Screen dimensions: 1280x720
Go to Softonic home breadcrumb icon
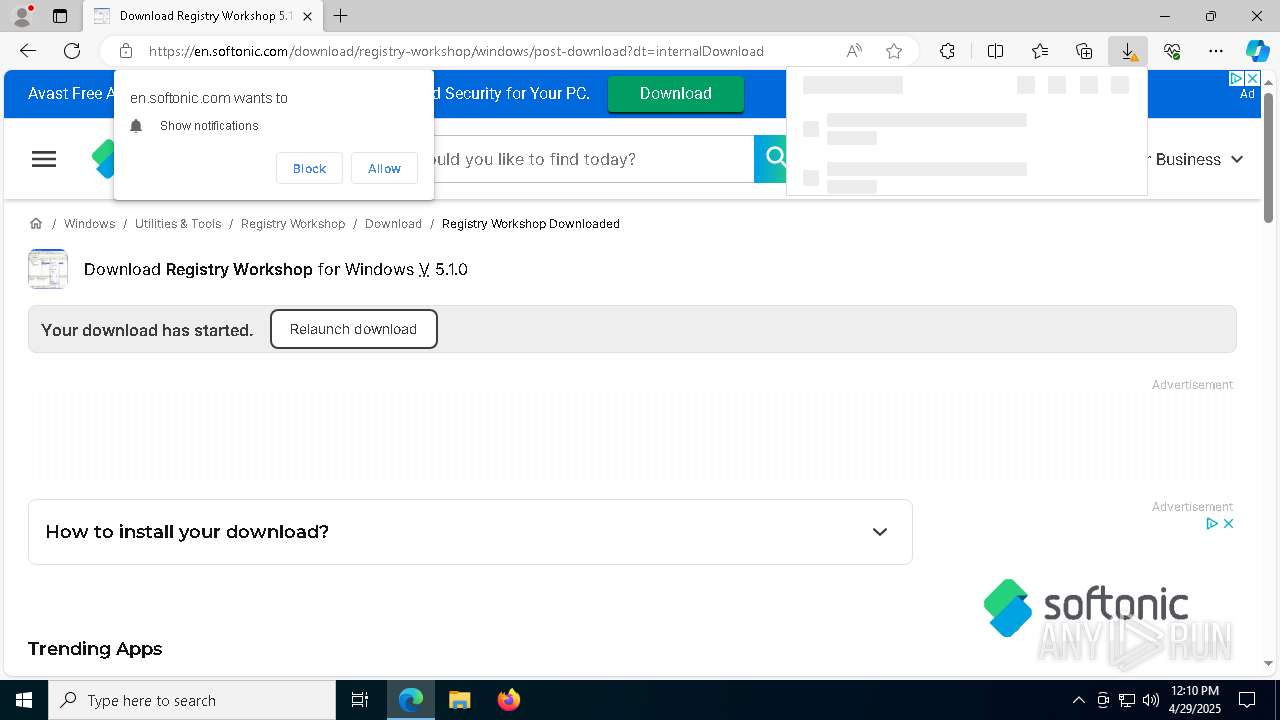pyautogui.click(x=36, y=223)
